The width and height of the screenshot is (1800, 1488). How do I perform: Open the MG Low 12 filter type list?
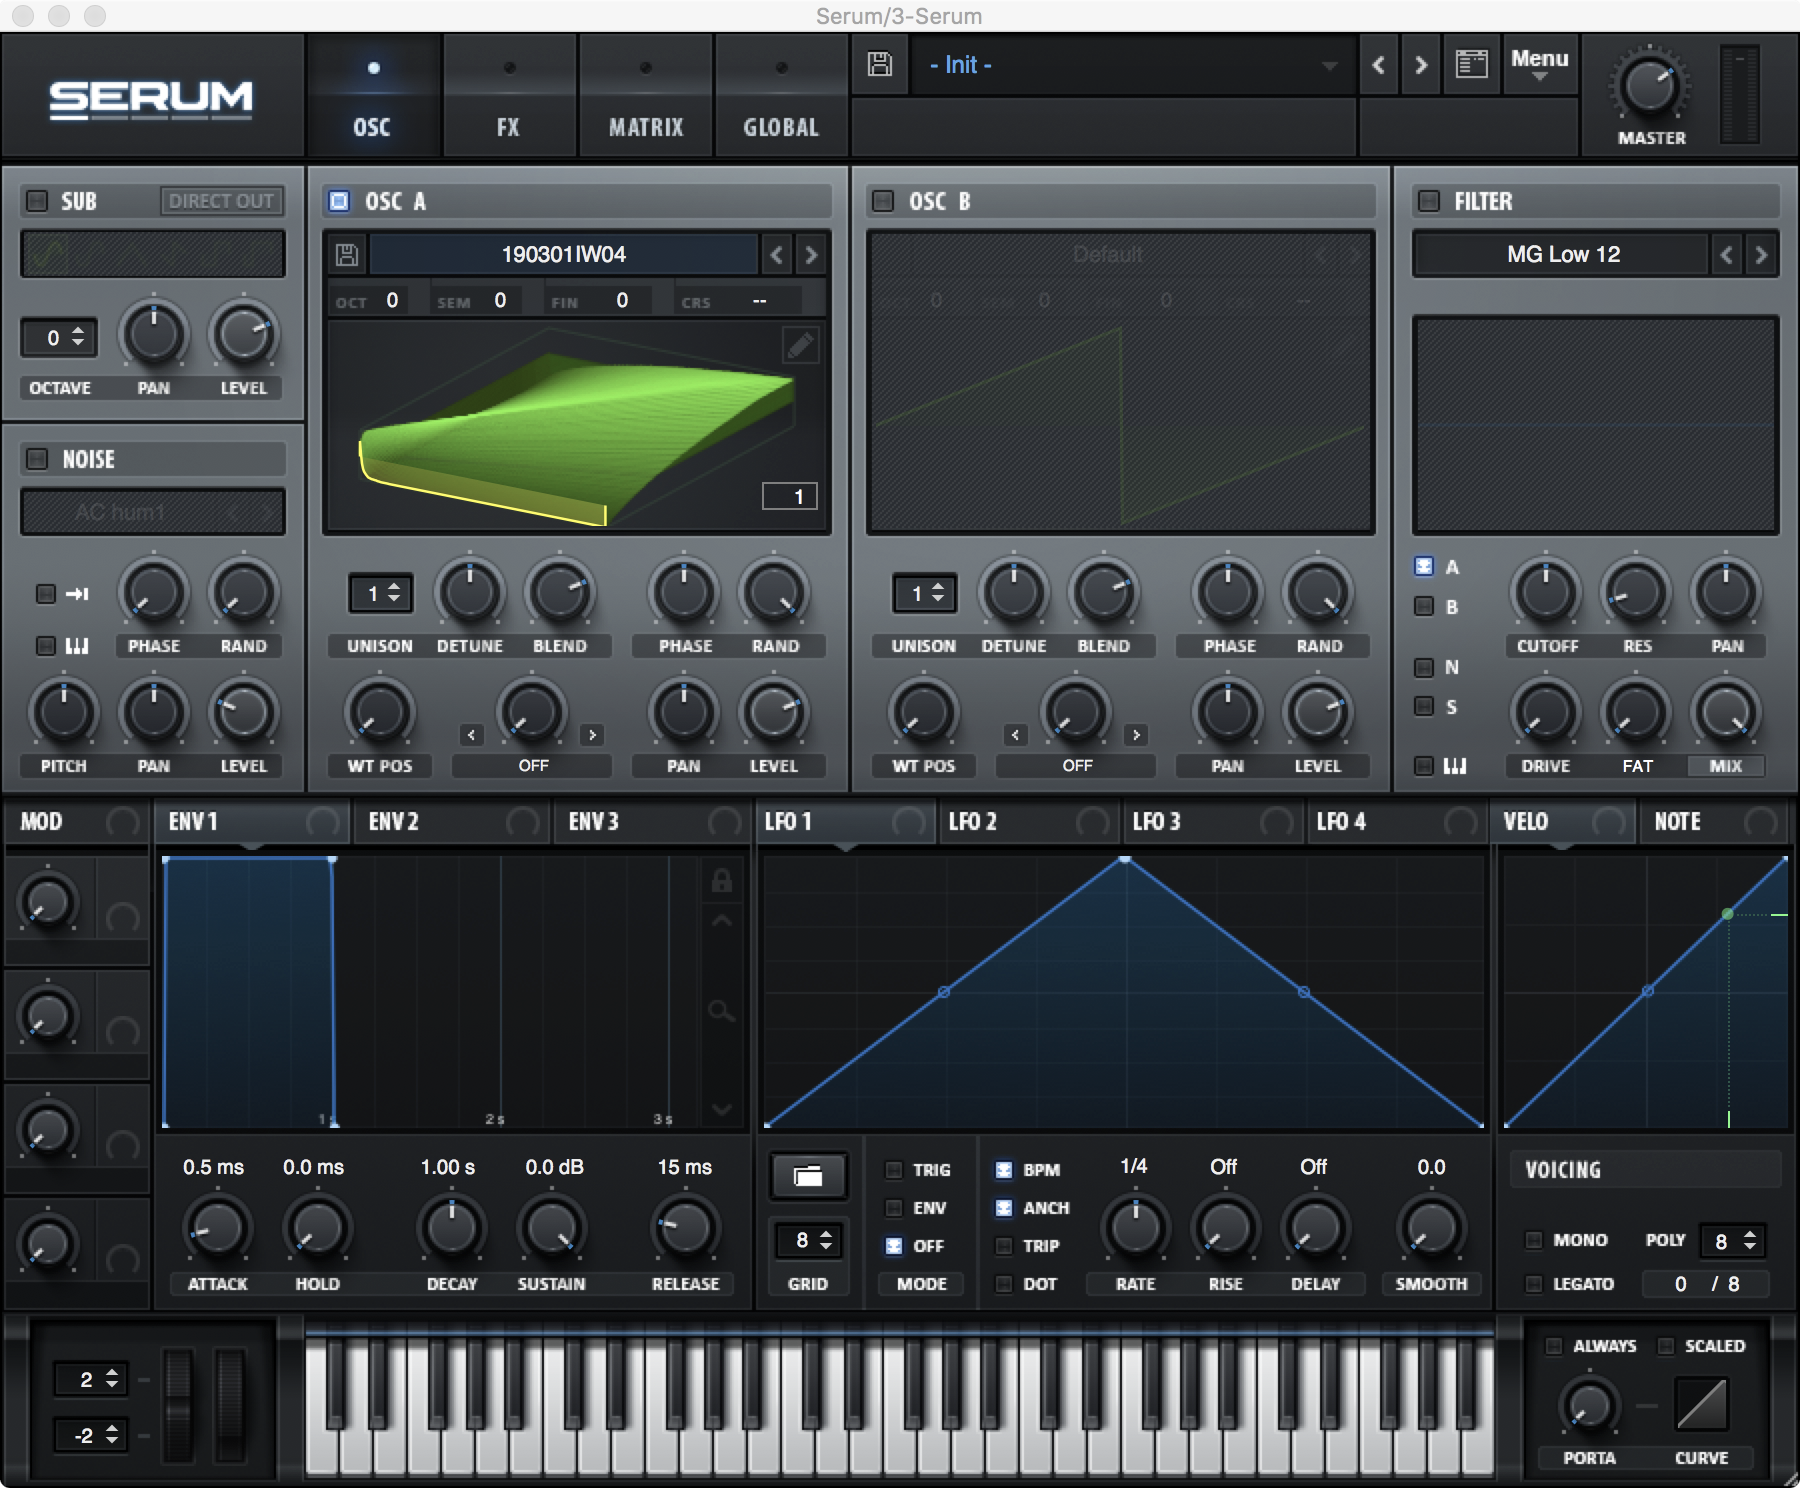pos(1562,255)
